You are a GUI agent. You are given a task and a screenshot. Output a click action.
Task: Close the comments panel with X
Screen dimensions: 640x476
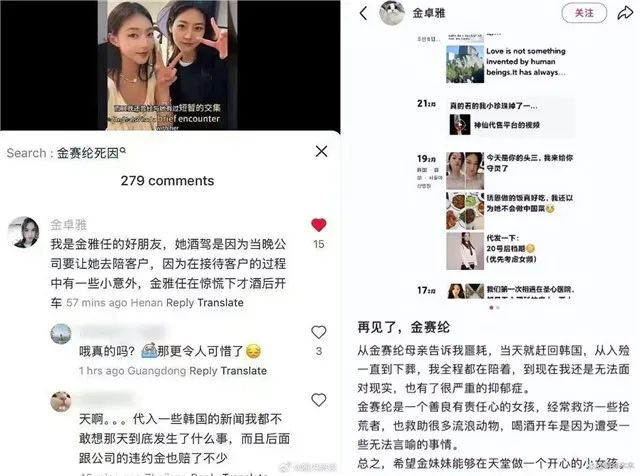click(321, 151)
